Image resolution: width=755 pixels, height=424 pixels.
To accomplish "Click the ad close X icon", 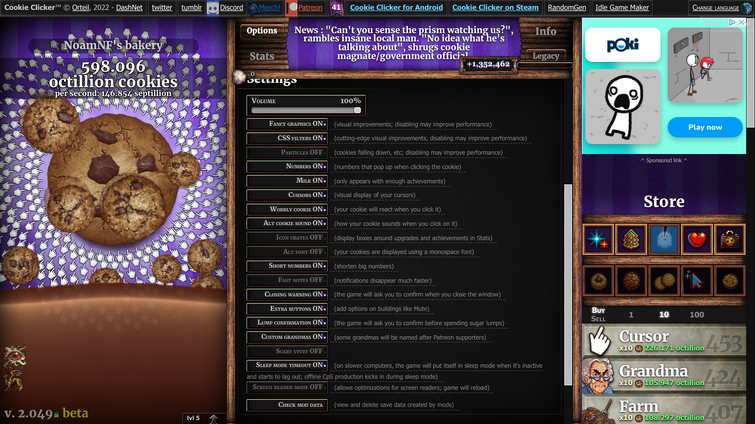I will click(742, 23).
